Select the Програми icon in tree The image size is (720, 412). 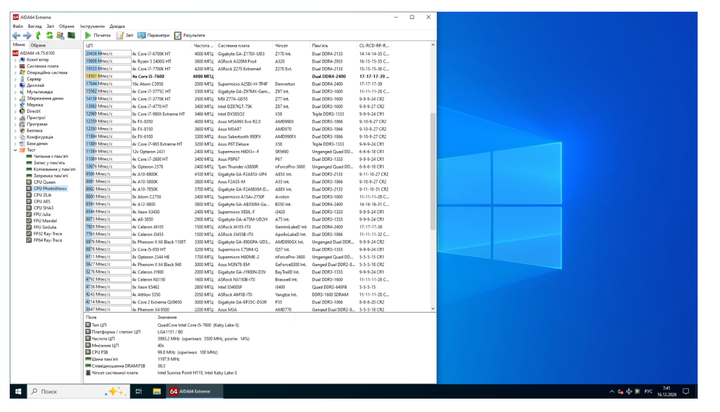[22, 124]
